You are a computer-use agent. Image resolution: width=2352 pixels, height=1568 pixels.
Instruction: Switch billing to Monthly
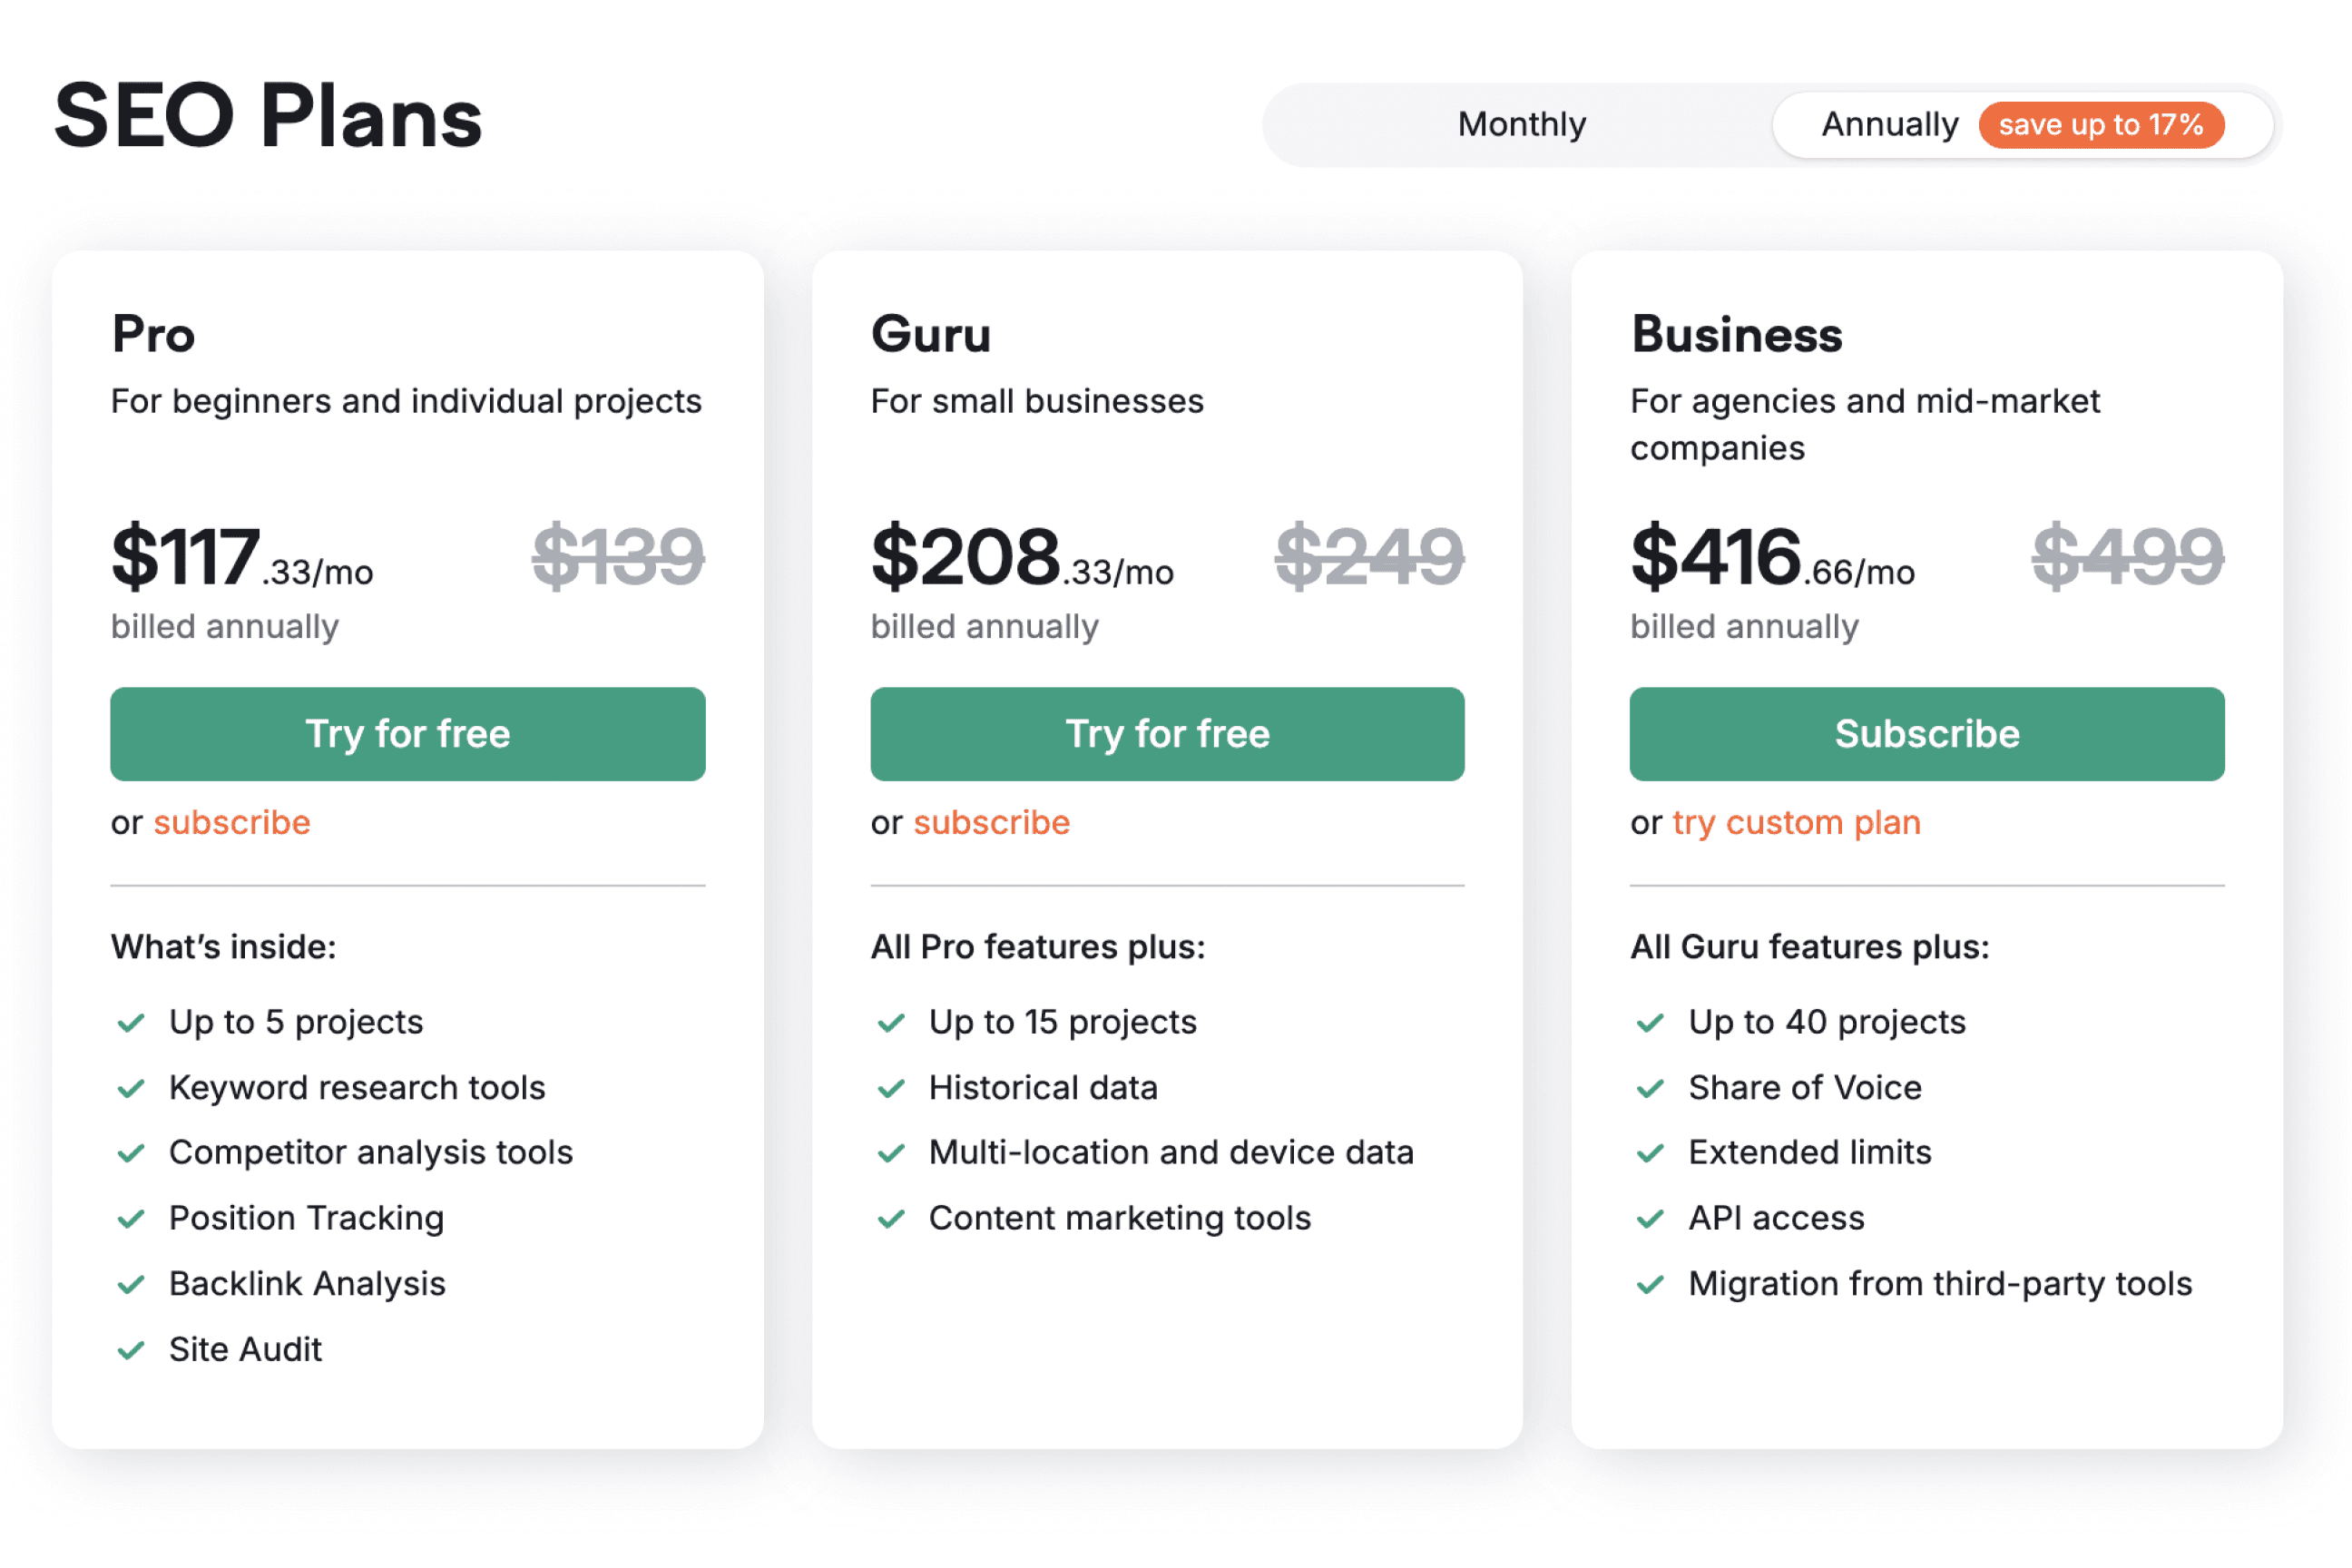(1521, 124)
